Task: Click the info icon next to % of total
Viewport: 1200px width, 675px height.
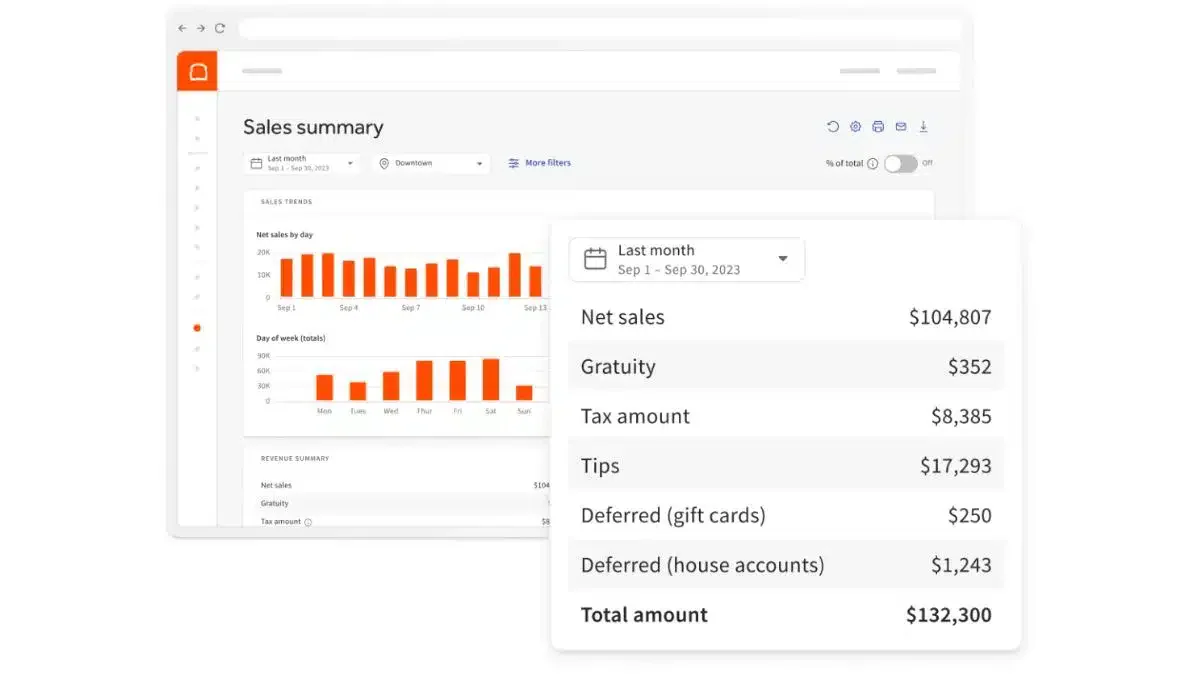Action: 872,163
